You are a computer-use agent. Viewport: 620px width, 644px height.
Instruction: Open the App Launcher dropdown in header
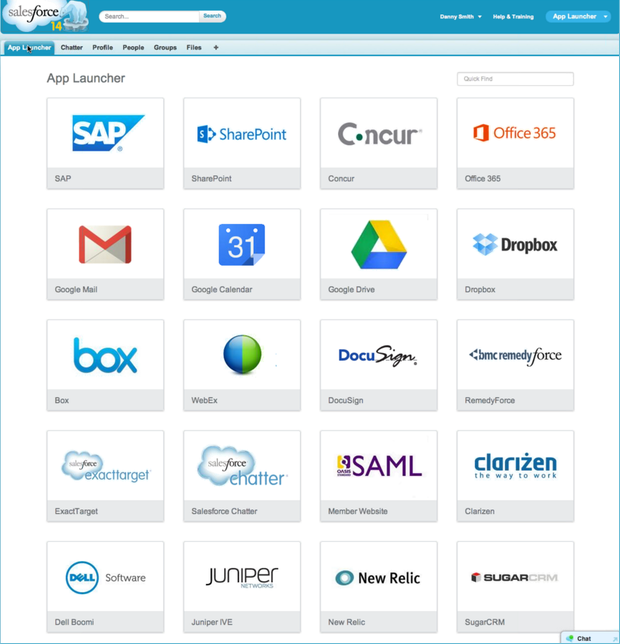coord(578,16)
